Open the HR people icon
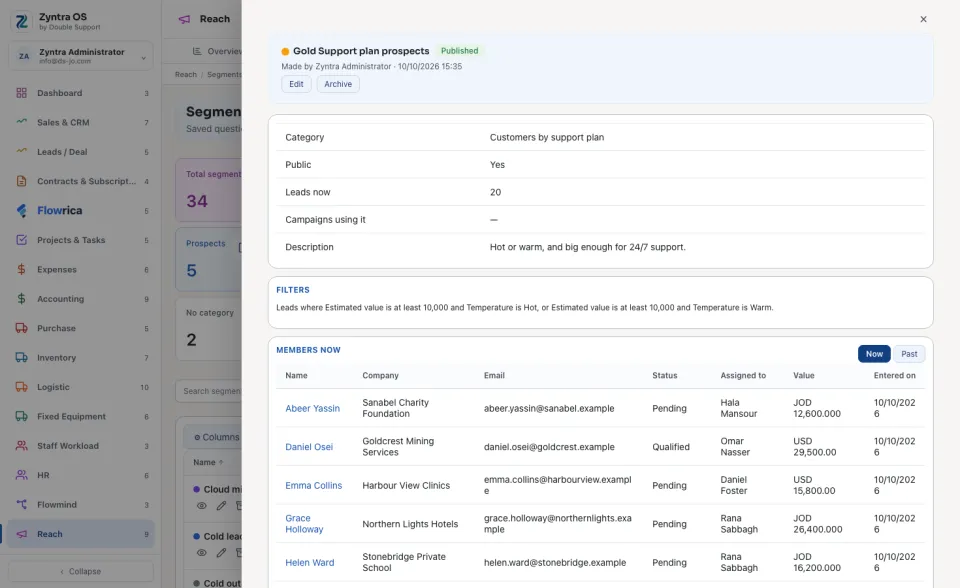The width and height of the screenshot is (960, 588). (21, 475)
